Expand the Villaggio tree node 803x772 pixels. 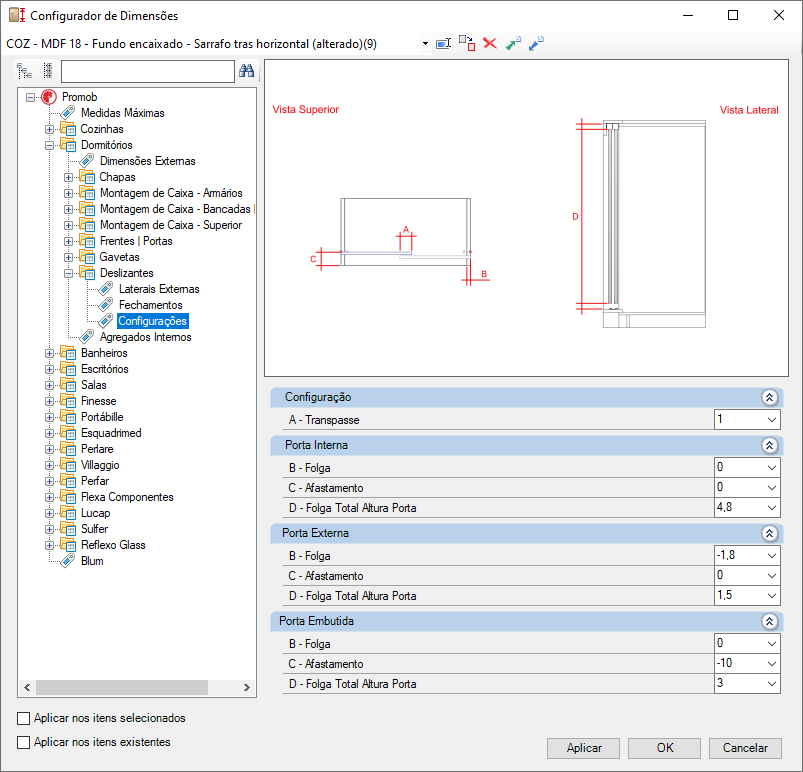click(49, 465)
